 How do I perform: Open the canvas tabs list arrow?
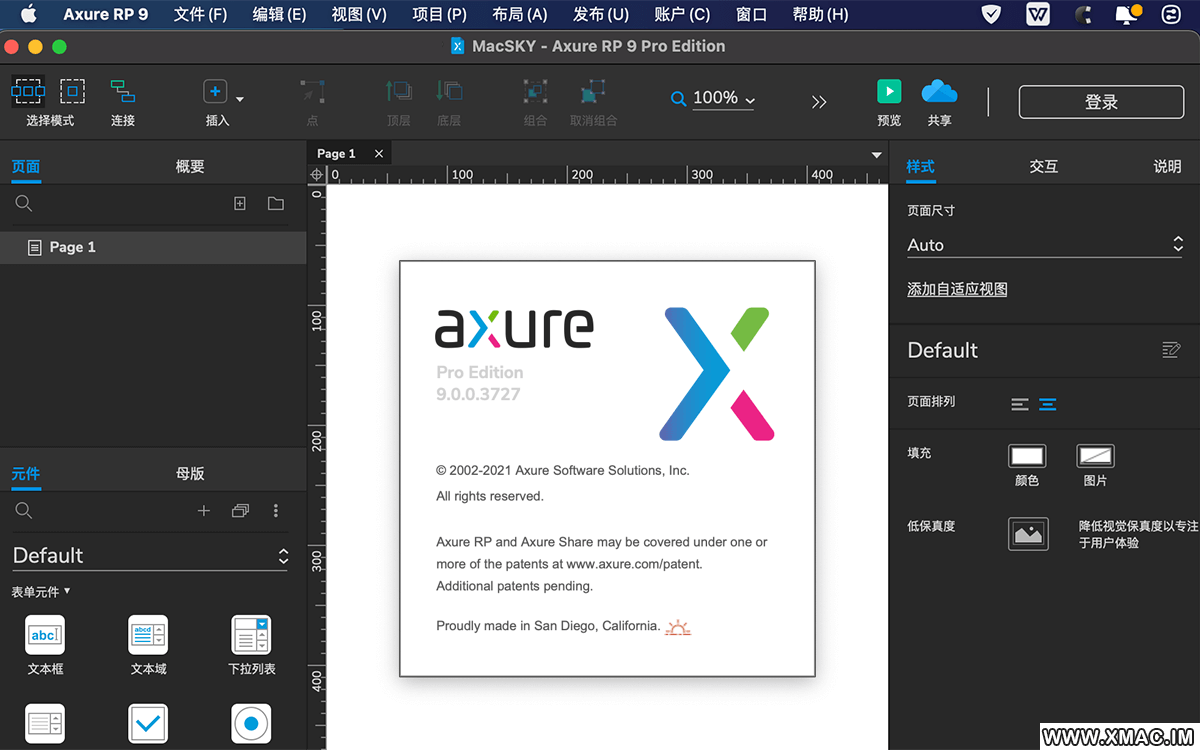click(877, 155)
